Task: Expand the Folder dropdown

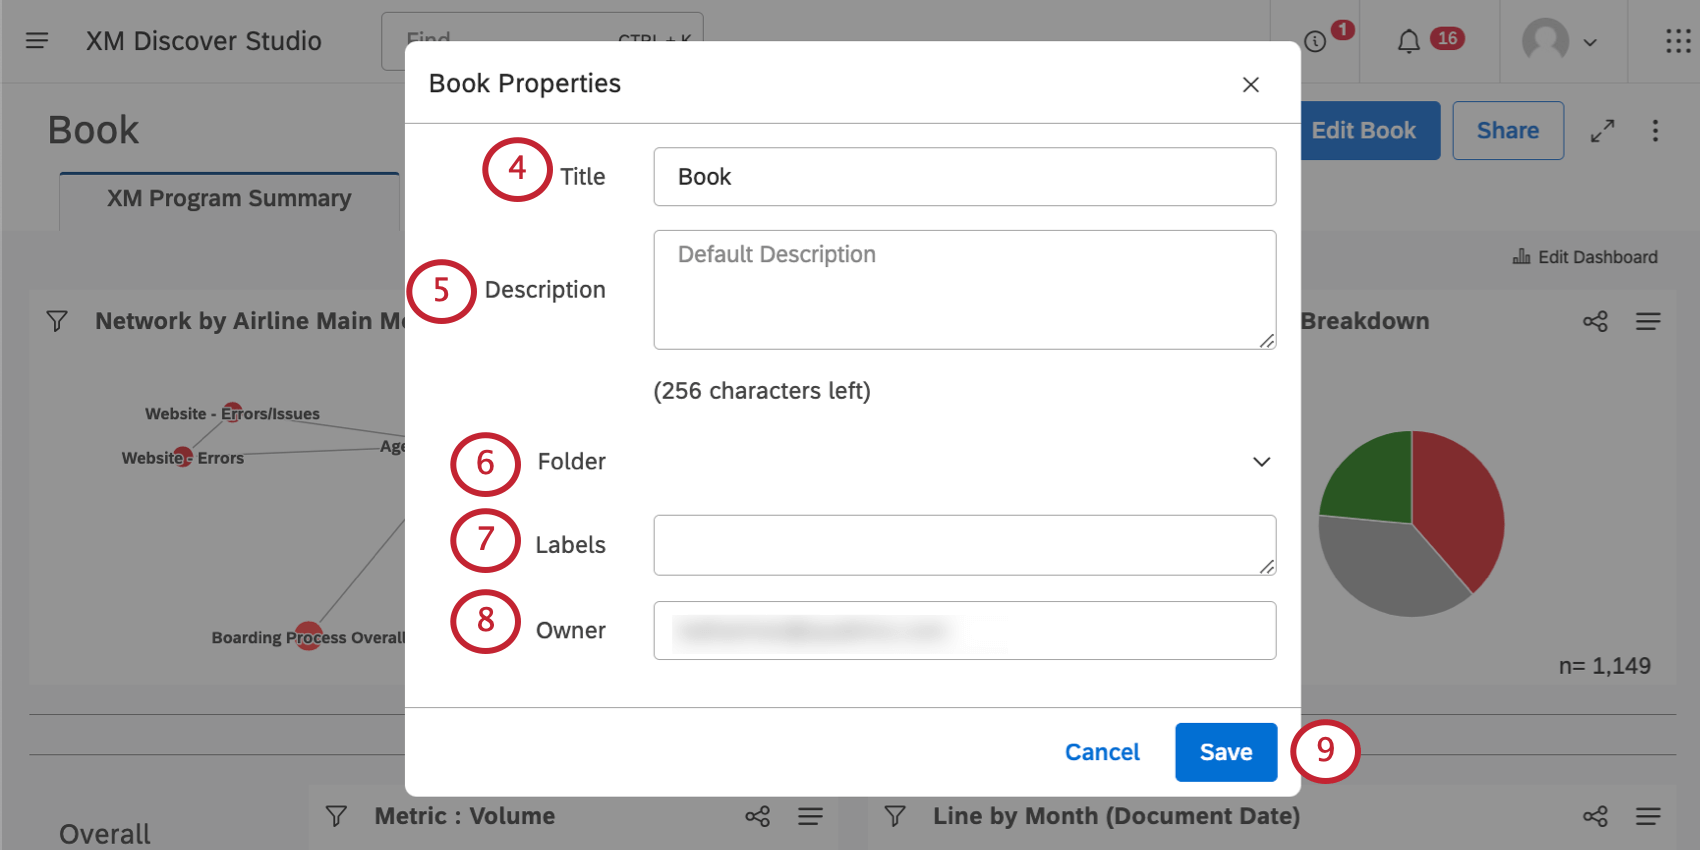Action: [1261, 462]
